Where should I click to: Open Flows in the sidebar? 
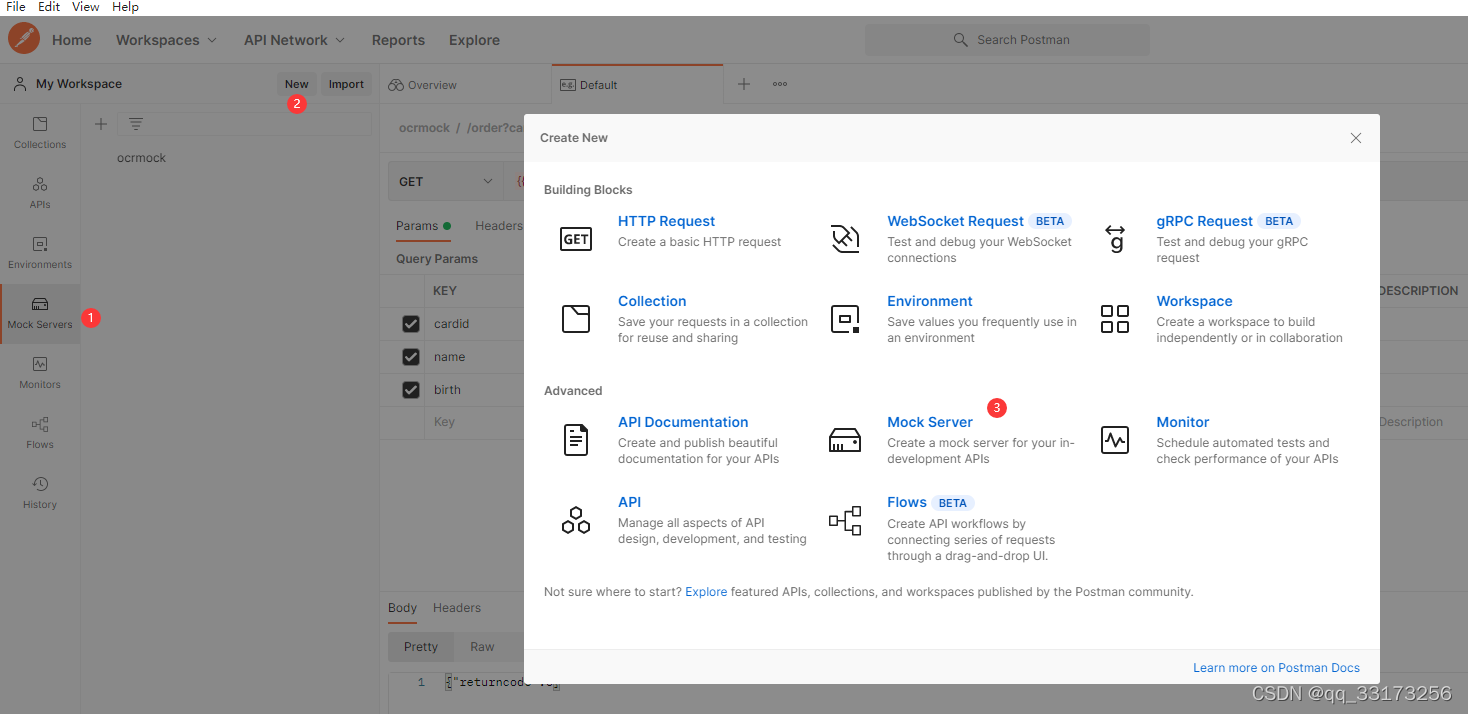click(x=40, y=433)
